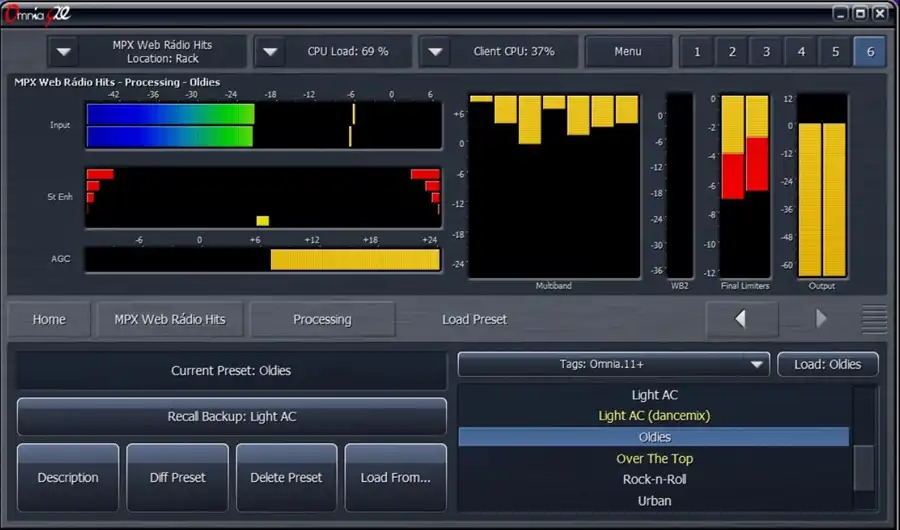Click the Load: Oldies button
This screenshot has height=530, width=900.
click(x=828, y=365)
